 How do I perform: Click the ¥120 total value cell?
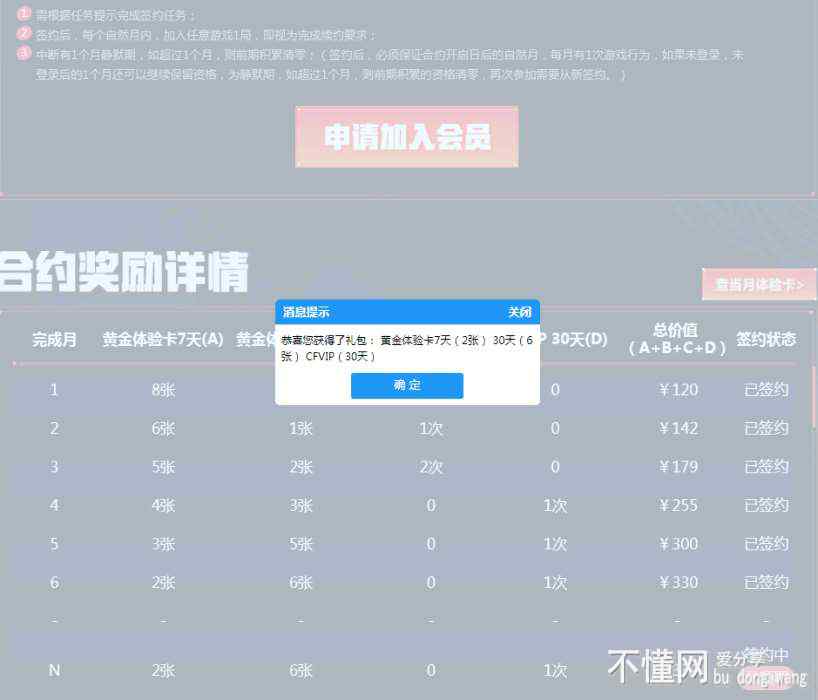[678, 390]
